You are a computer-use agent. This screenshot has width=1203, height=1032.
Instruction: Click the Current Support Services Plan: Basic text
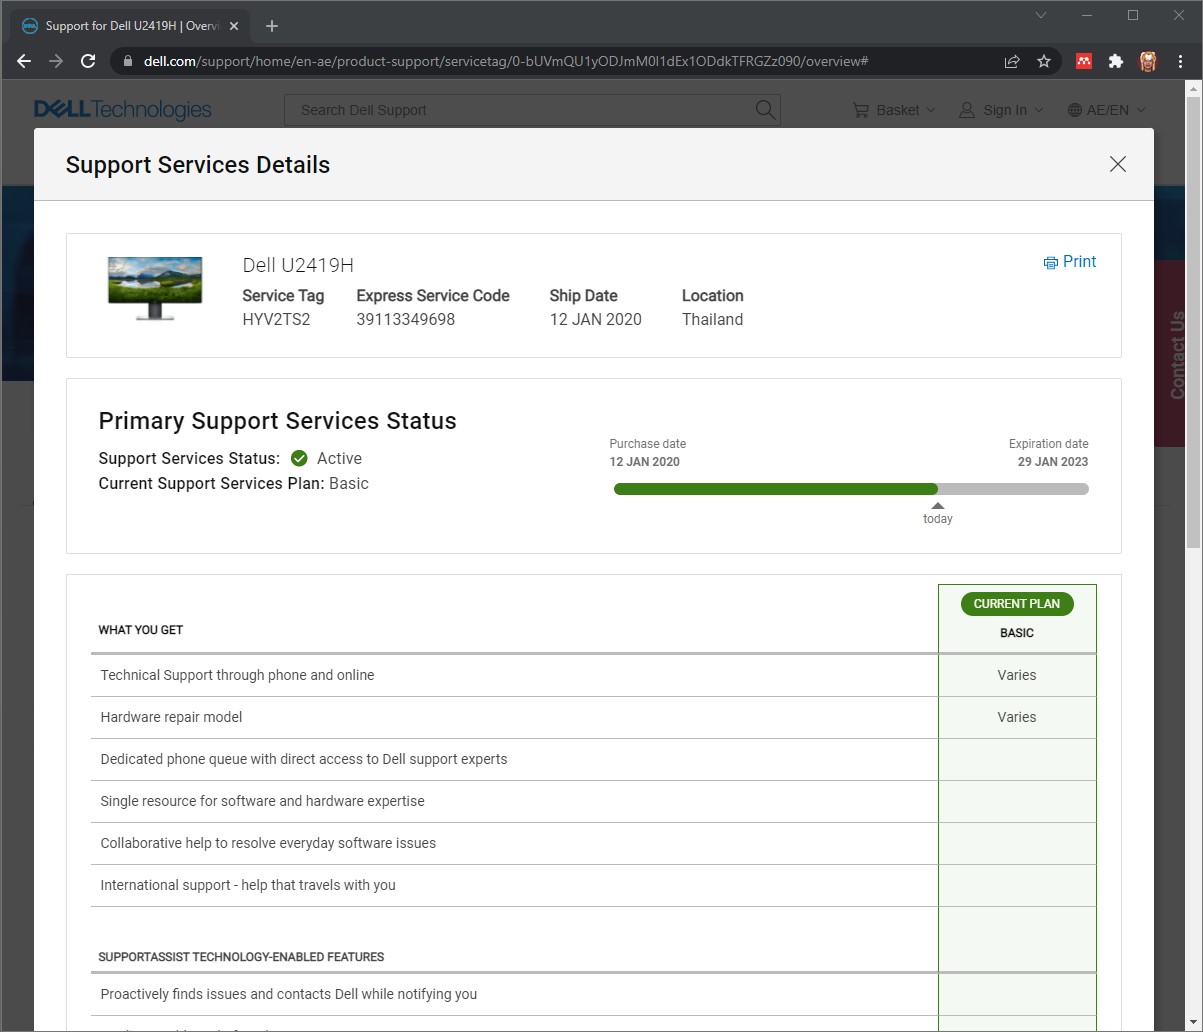click(233, 484)
